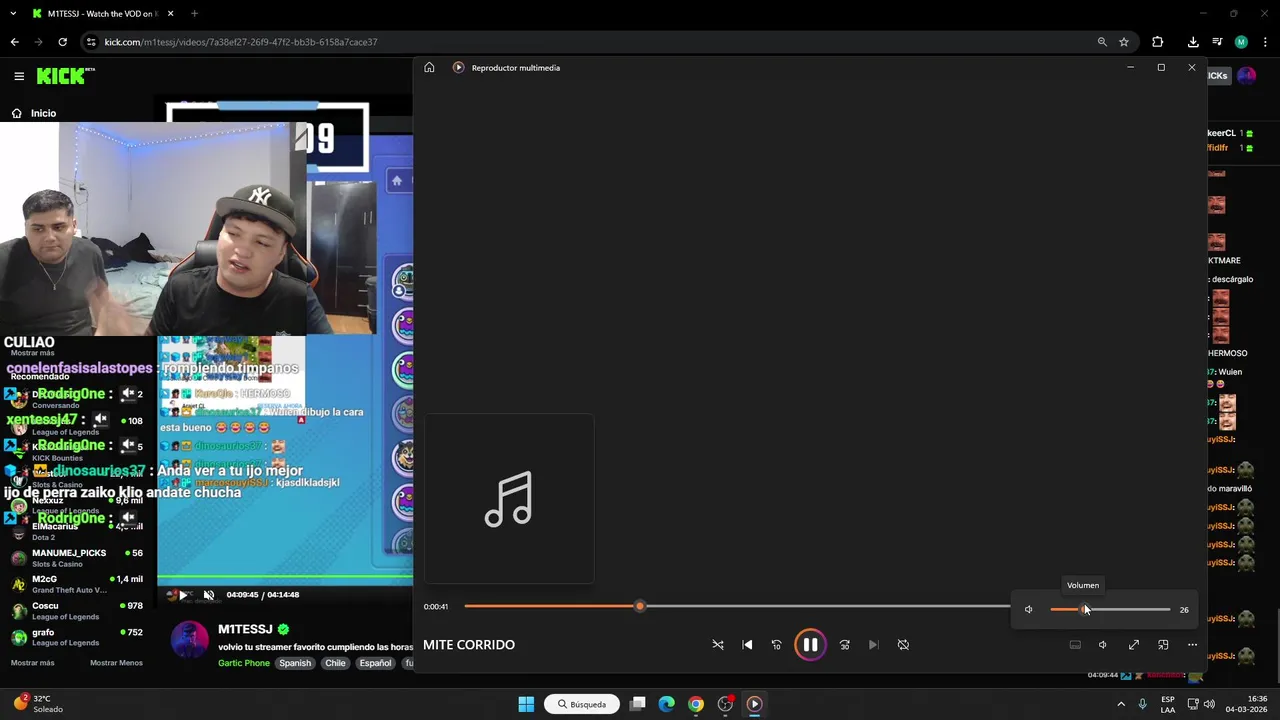Image resolution: width=1280 pixels, height=720 pixels.
Task: Open browser downloads
Action: [1193, 42]
